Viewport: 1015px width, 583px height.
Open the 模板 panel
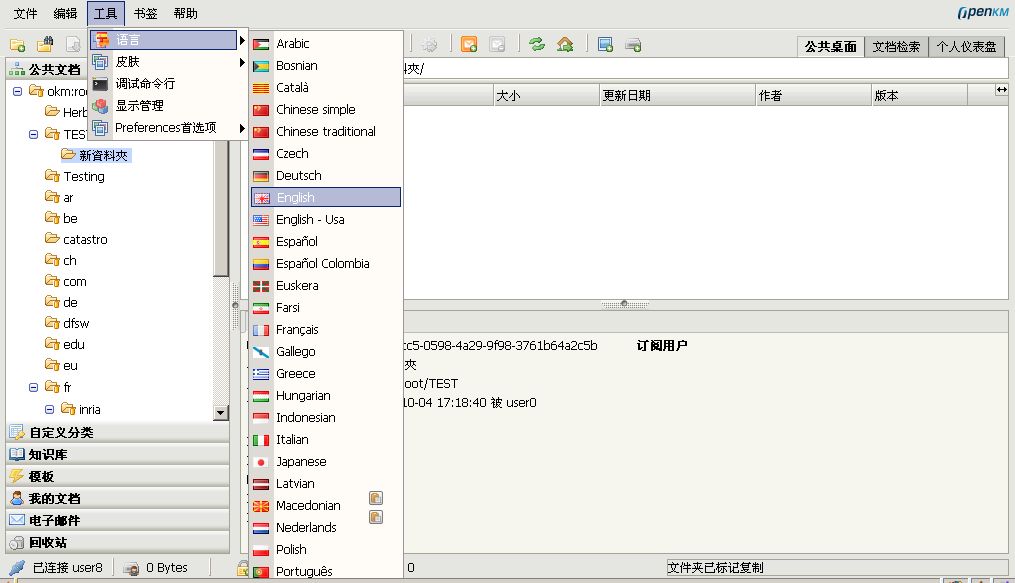[x=118, y=476]
